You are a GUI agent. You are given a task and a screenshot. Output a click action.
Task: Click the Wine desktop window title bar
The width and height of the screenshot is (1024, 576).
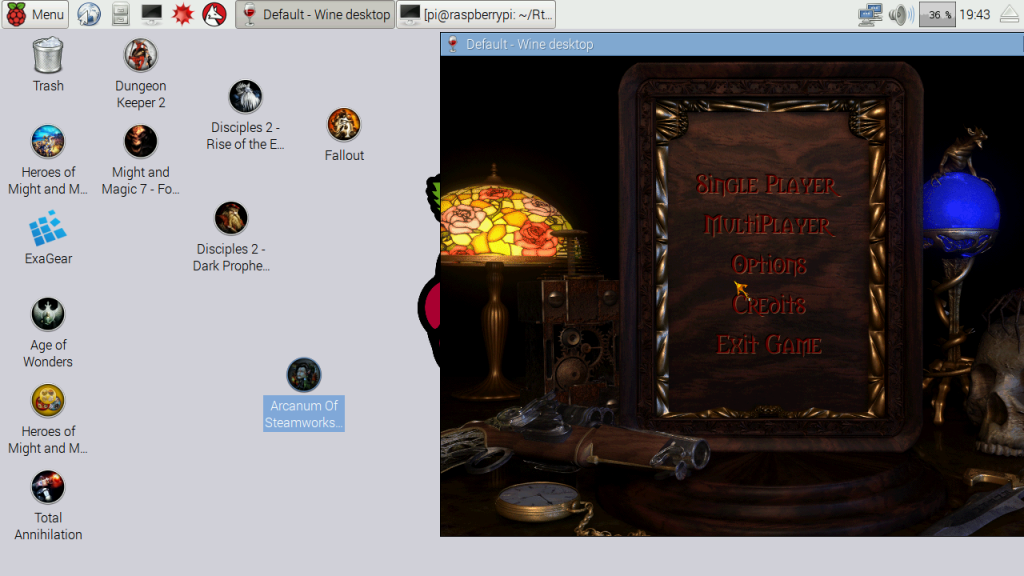[732, 44]
